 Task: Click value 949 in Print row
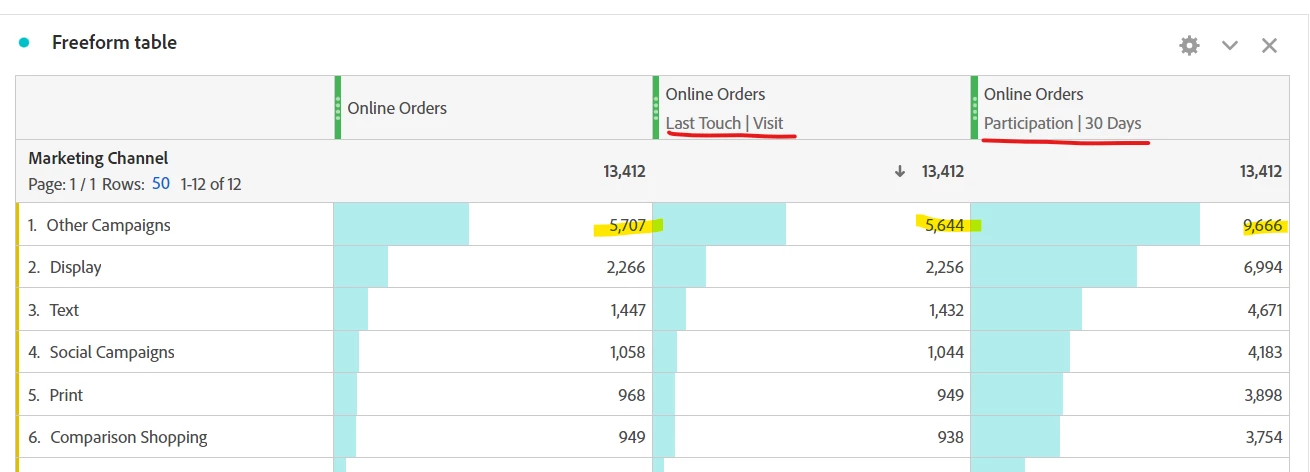click(x=950, y=395)
